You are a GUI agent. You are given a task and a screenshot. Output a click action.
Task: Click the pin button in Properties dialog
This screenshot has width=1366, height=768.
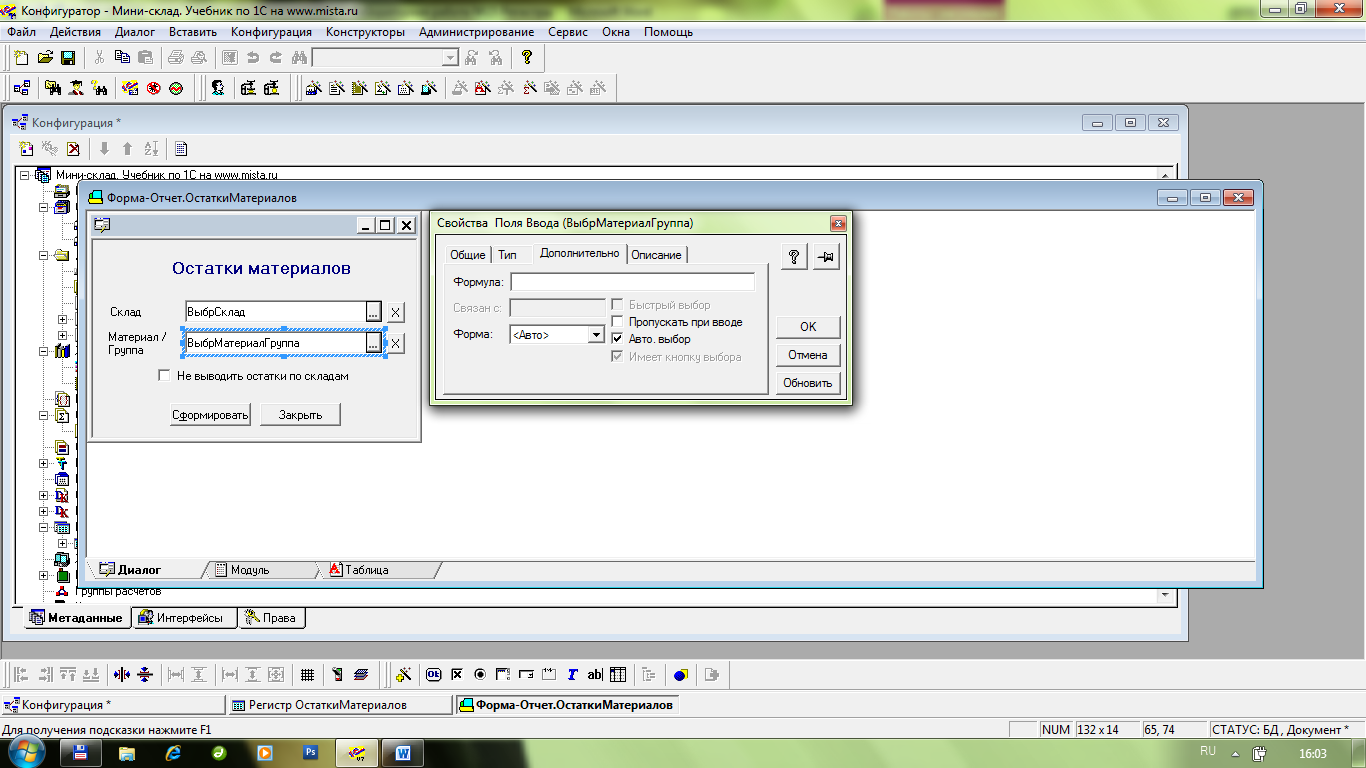(x=826, y=257)
